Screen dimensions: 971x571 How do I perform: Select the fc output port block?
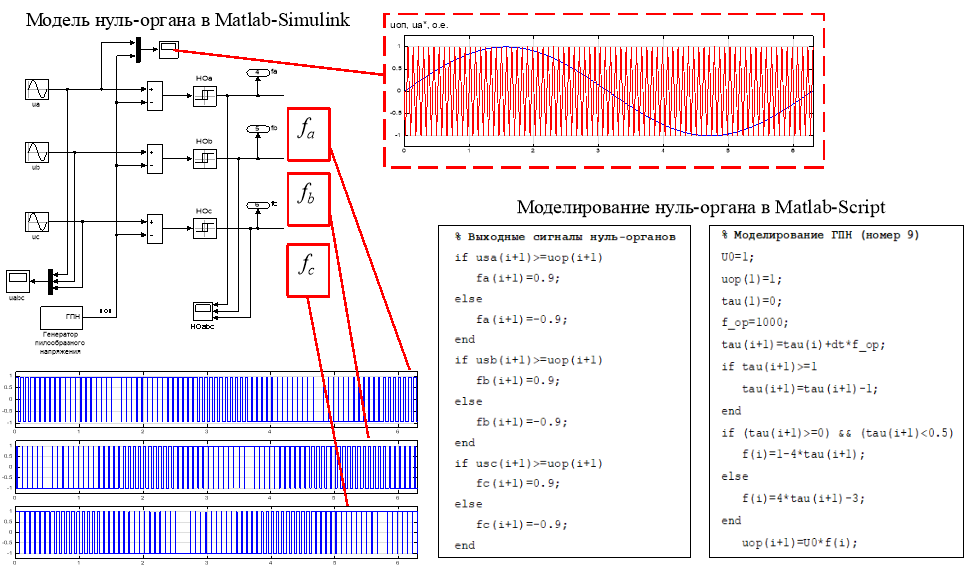click(258, 204)
